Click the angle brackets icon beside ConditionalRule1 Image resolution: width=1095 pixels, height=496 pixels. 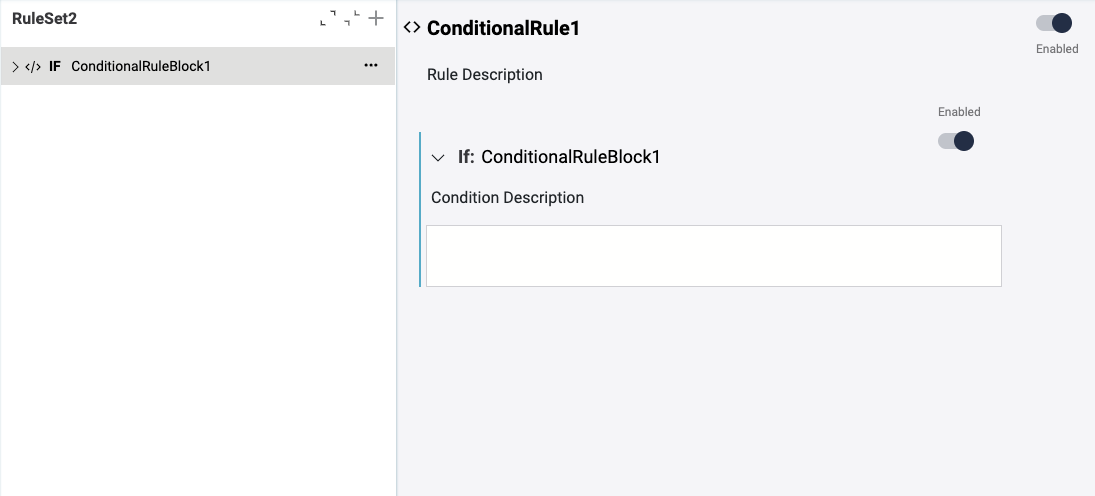[411, 28]
